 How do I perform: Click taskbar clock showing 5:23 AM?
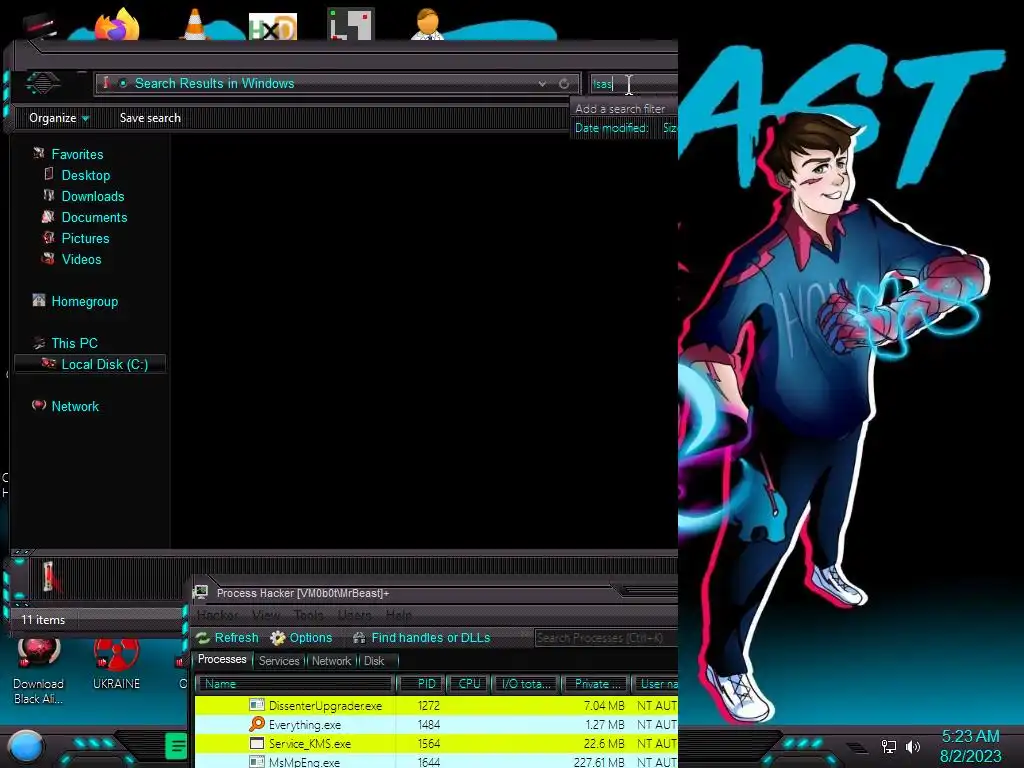pyautogui.click(x=970, y=746)
